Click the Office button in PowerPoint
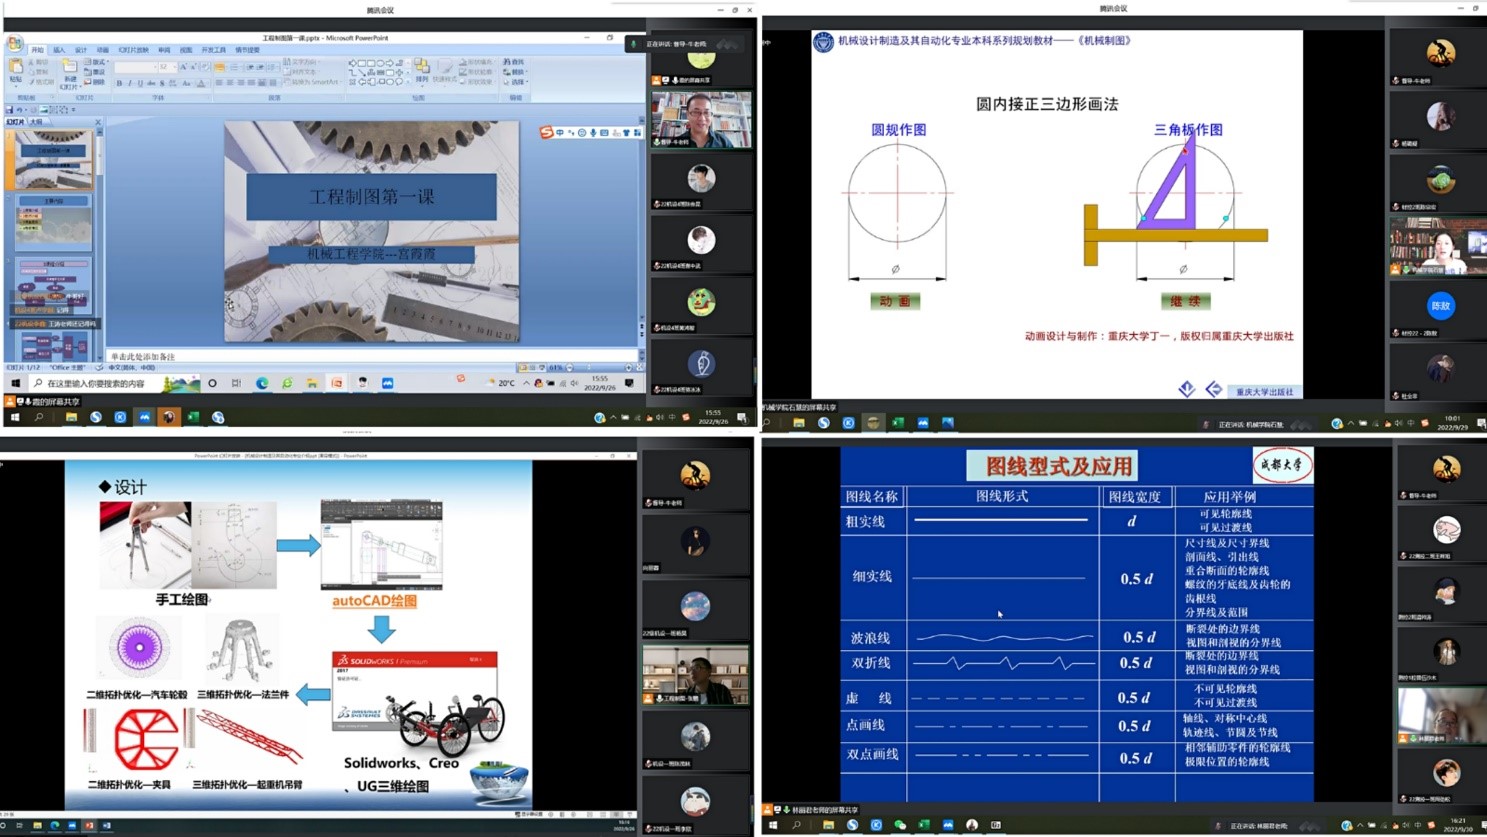1487x837 pixels. pyautogui.click(x=14, y=43)
